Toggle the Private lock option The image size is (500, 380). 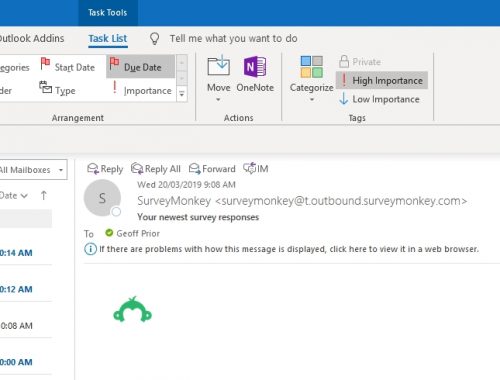tap(360, 62)
